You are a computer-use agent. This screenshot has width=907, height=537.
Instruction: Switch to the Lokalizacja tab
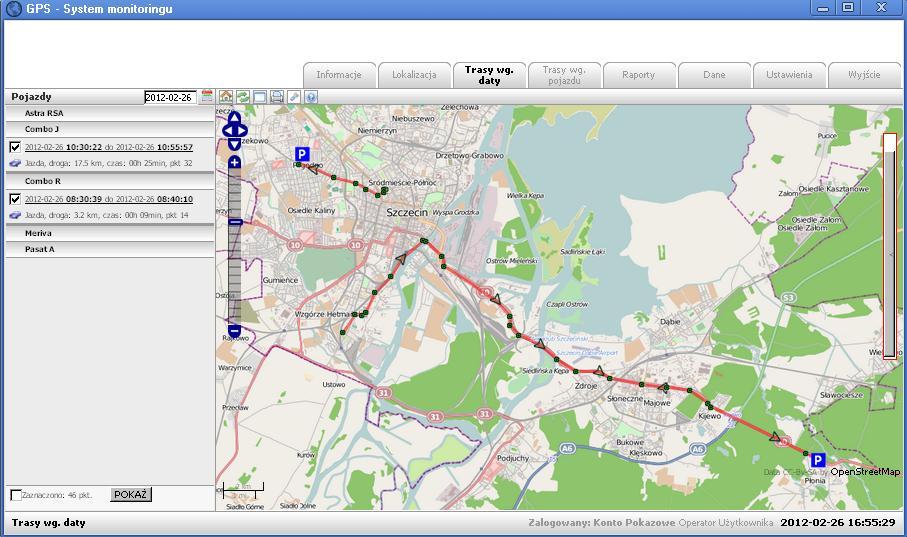(x=414, y=75)
